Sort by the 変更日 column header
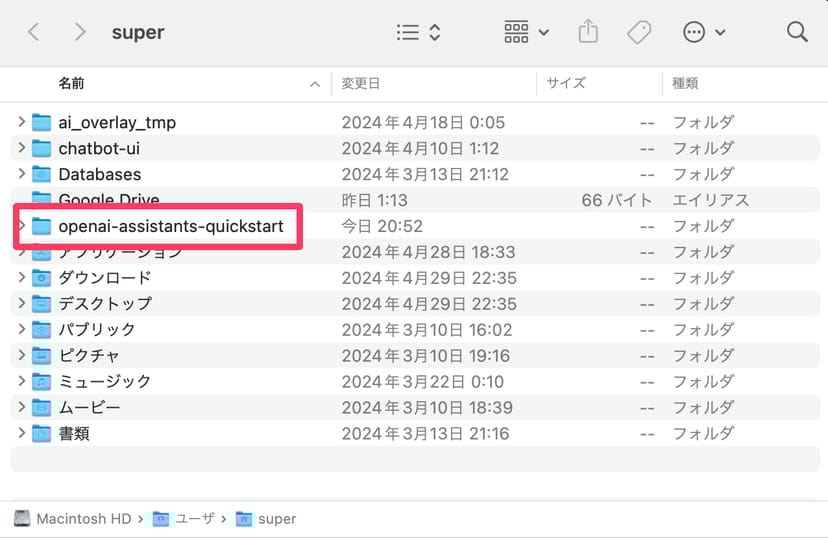This screenshot has width=828, height=538. tap(361, 83)
